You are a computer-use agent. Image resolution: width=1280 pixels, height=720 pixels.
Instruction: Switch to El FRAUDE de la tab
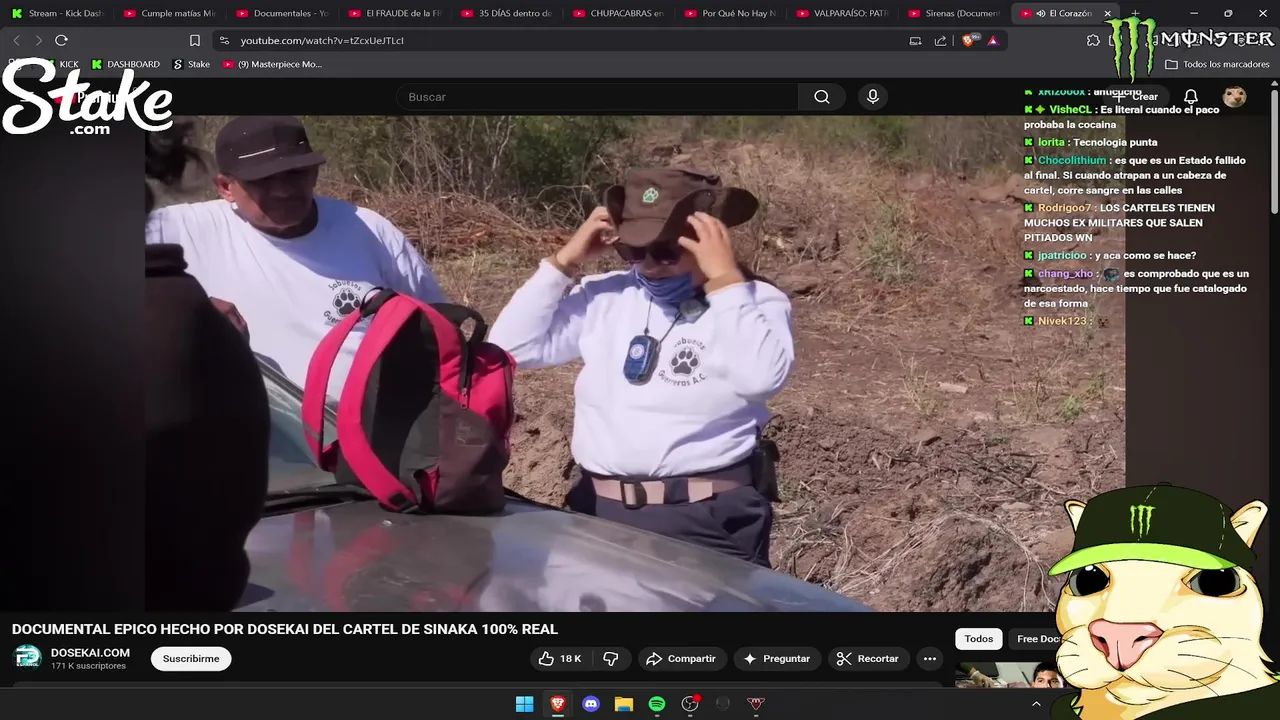394,13
